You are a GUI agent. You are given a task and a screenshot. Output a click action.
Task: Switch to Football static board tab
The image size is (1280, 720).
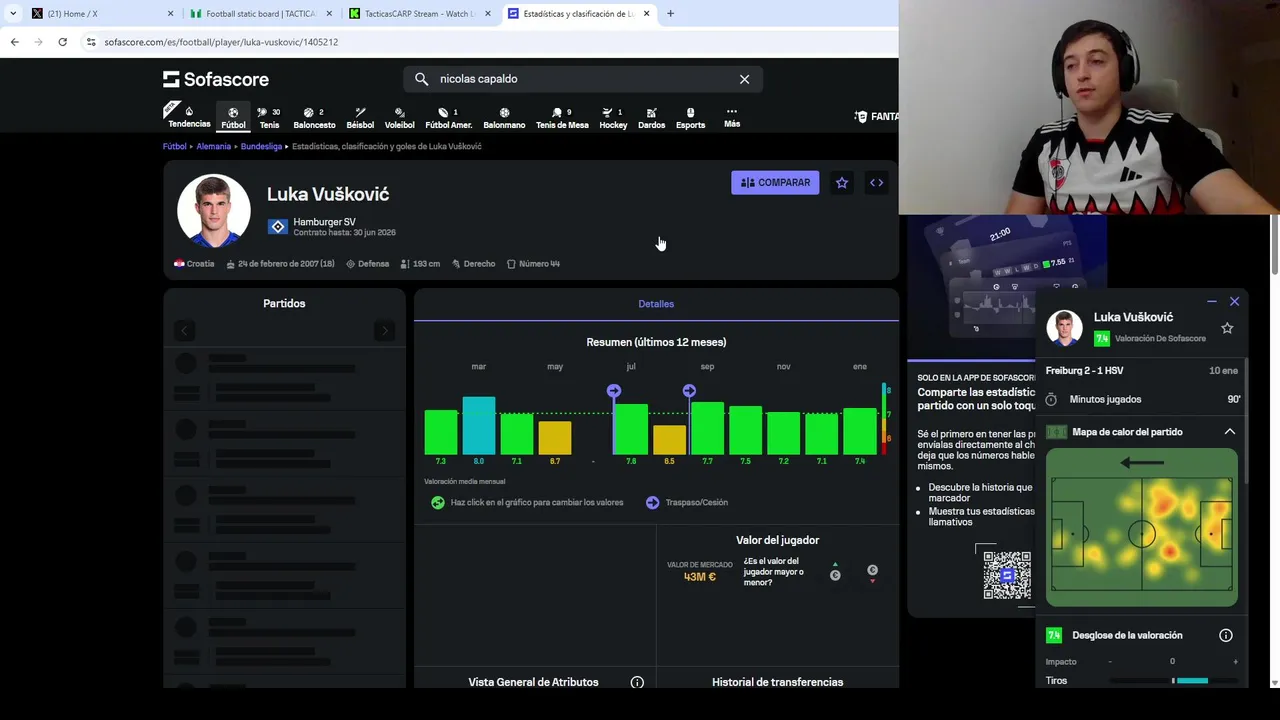[260, 14]
